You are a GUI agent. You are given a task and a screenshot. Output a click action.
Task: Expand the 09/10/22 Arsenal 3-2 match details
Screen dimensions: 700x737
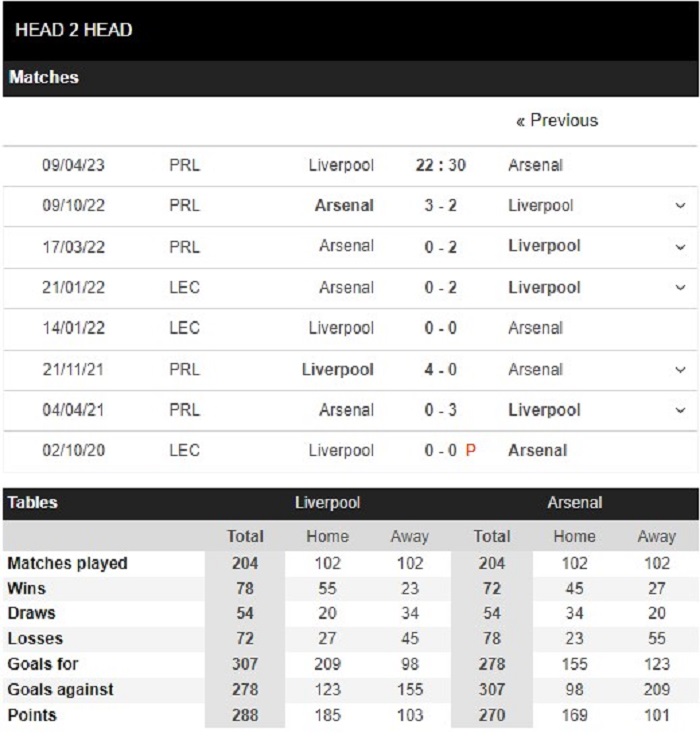pos(680,206)
